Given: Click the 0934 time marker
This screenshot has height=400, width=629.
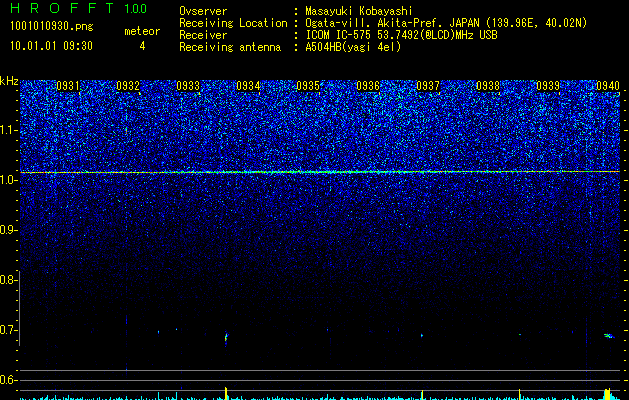Looking at the screenshot, I should pyautogui.click(x=248, y=86).
